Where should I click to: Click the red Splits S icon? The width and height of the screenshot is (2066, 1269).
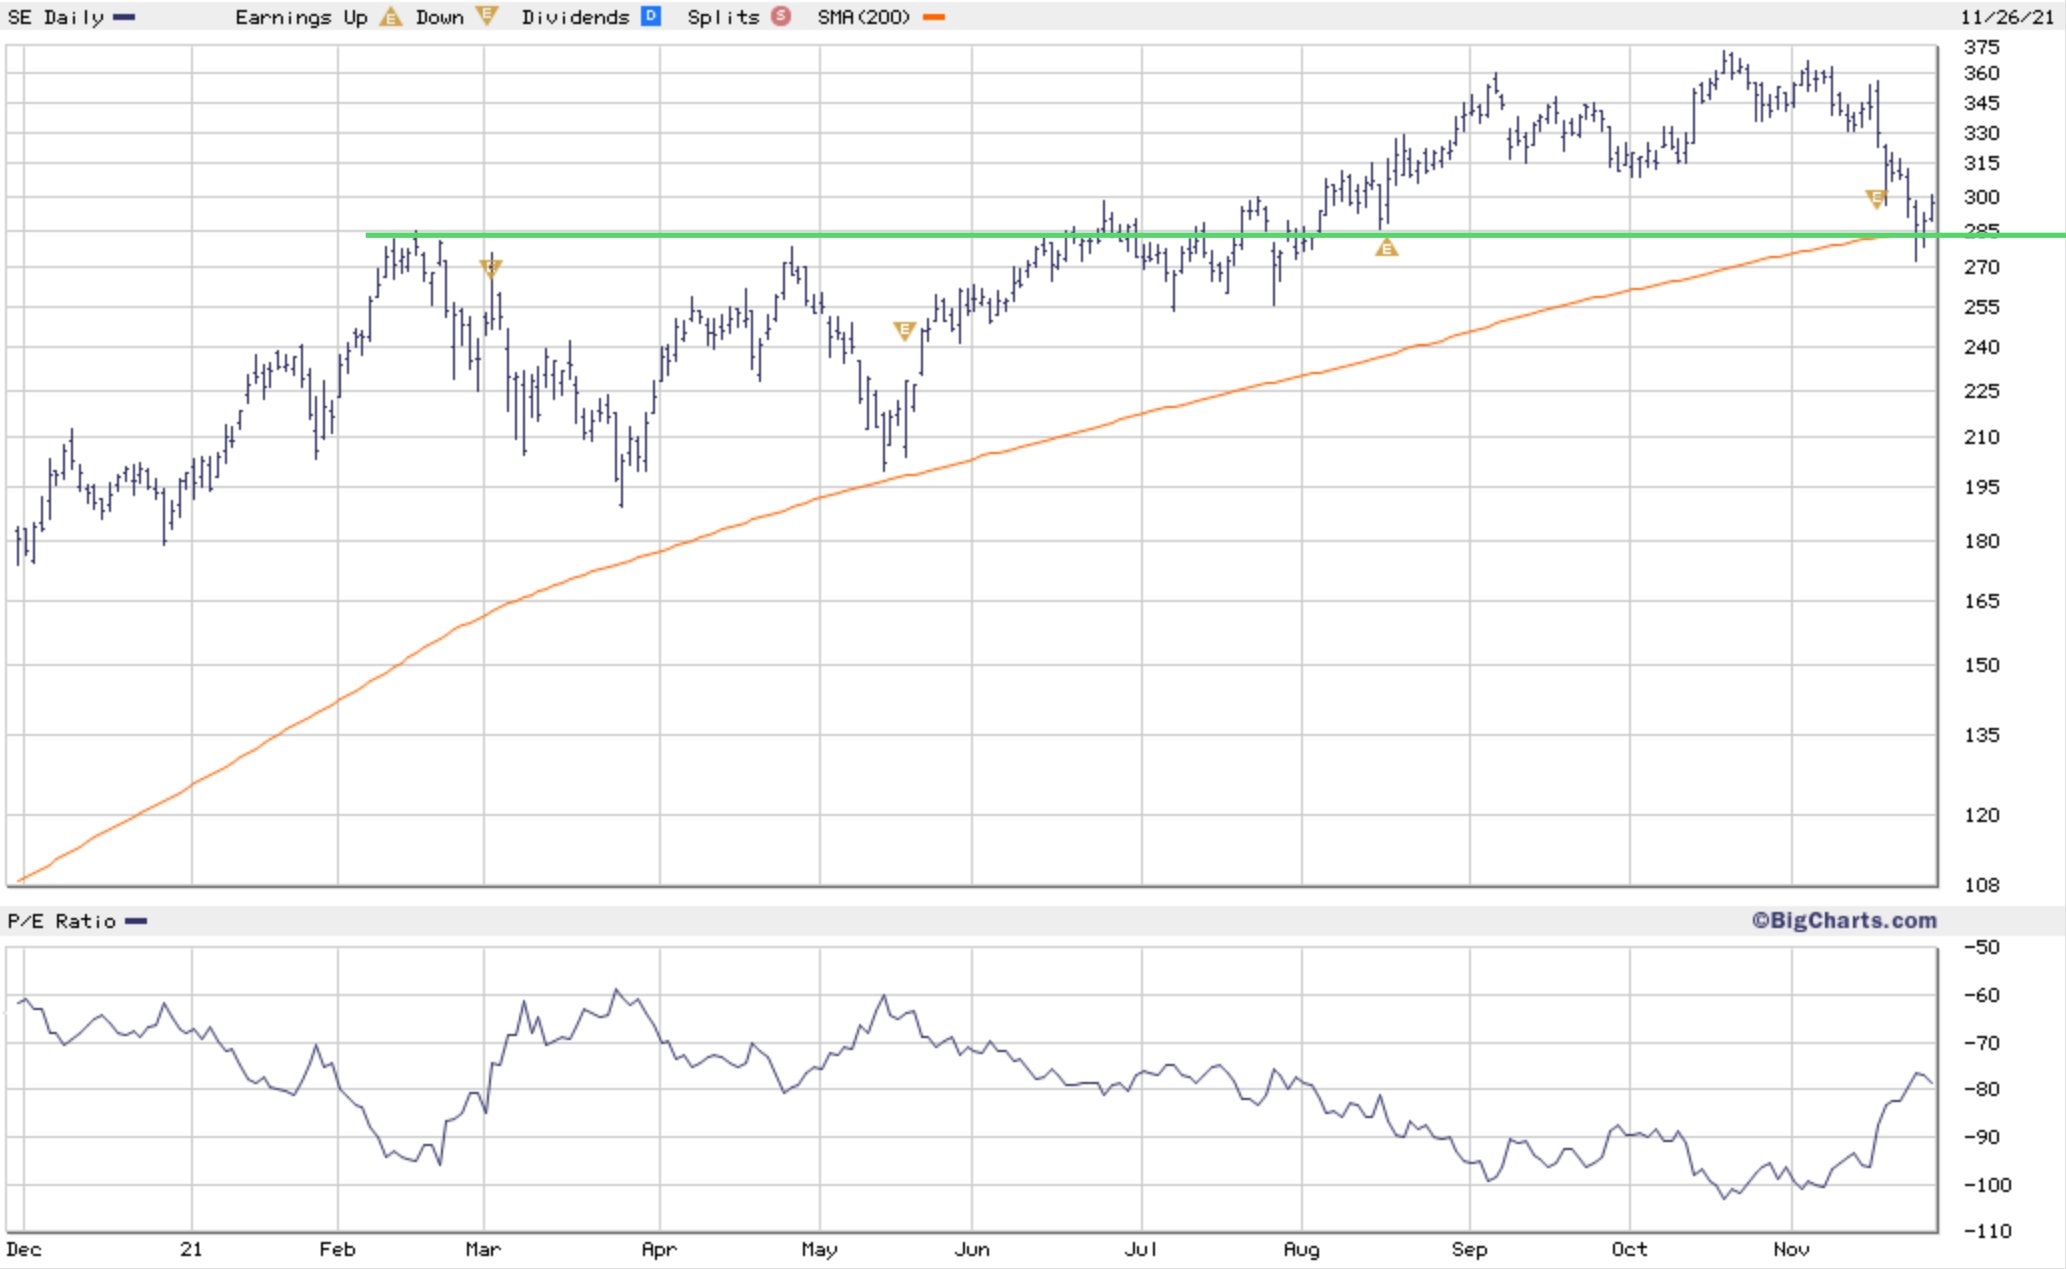click(x=780, y=17)
